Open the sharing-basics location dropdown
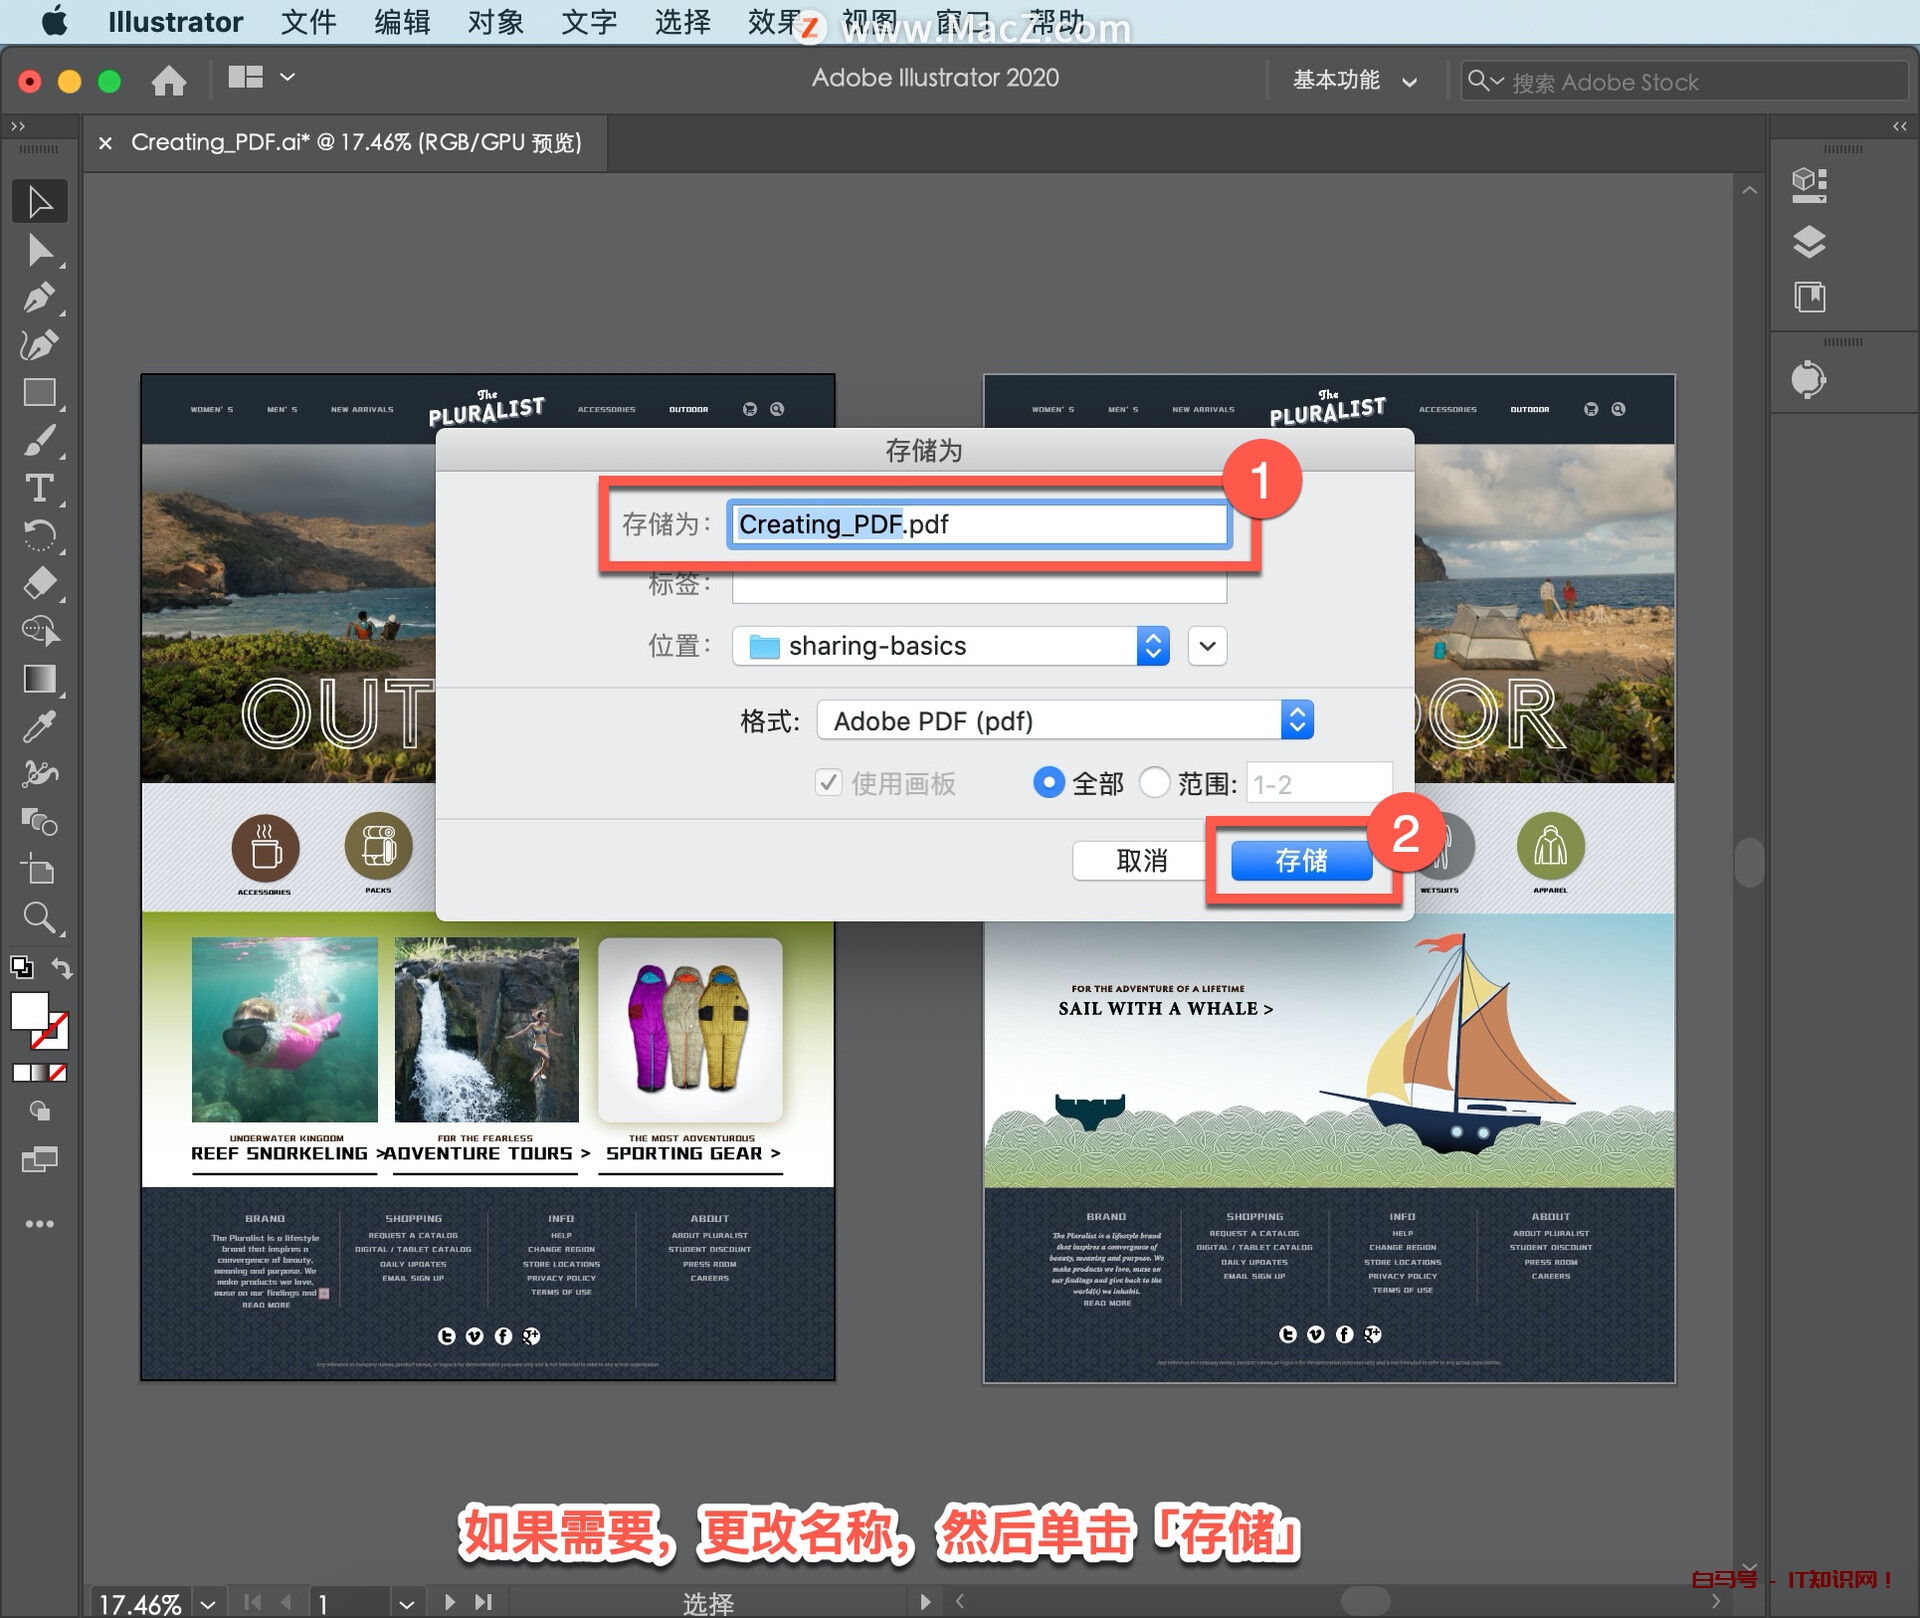This screenshot has height=1618, width=1920. click(x=950, y=646)
